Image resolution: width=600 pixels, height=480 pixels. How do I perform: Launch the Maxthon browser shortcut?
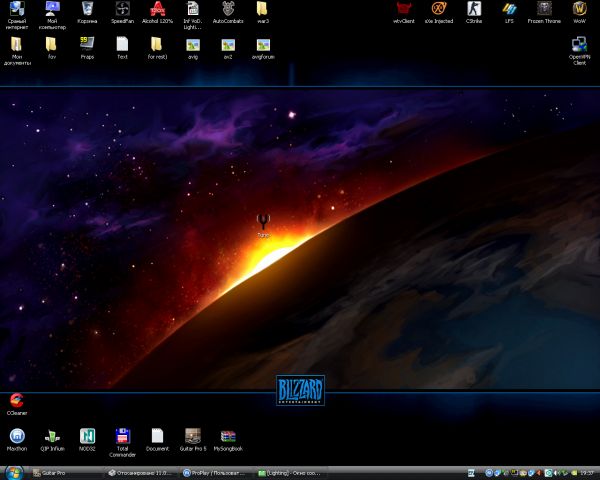[17, 440]
